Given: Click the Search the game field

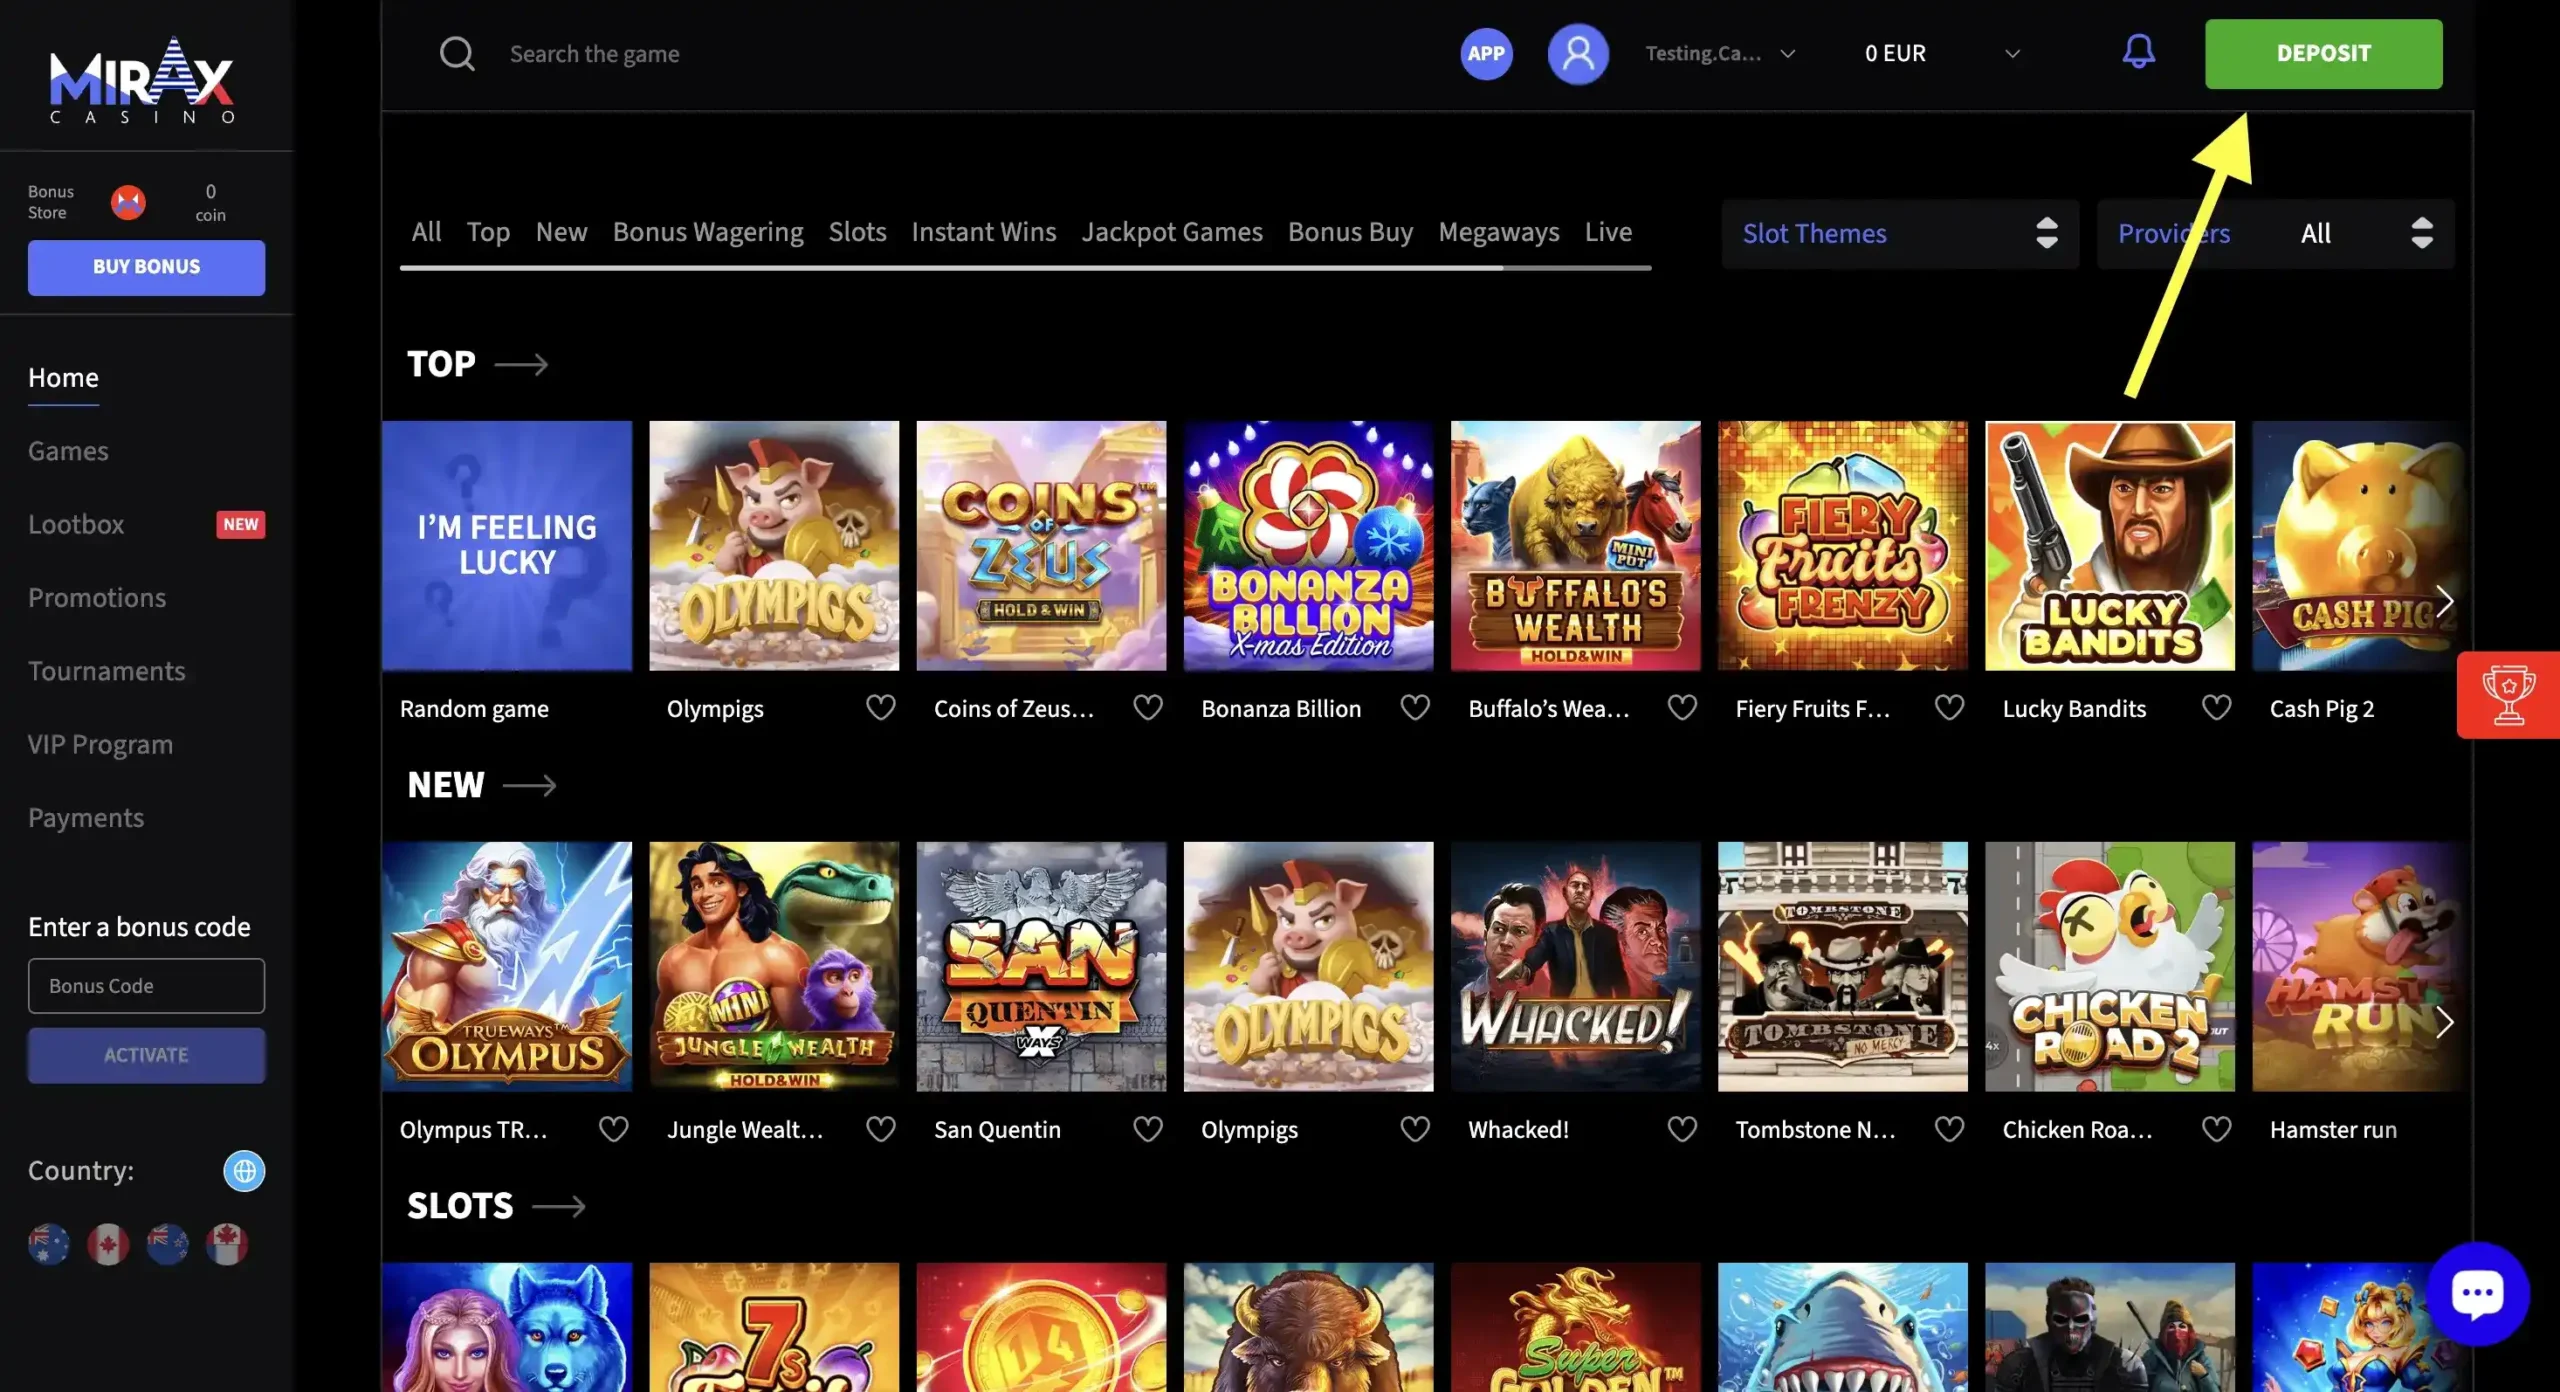Looking at the screenshot, I should 594,54.
